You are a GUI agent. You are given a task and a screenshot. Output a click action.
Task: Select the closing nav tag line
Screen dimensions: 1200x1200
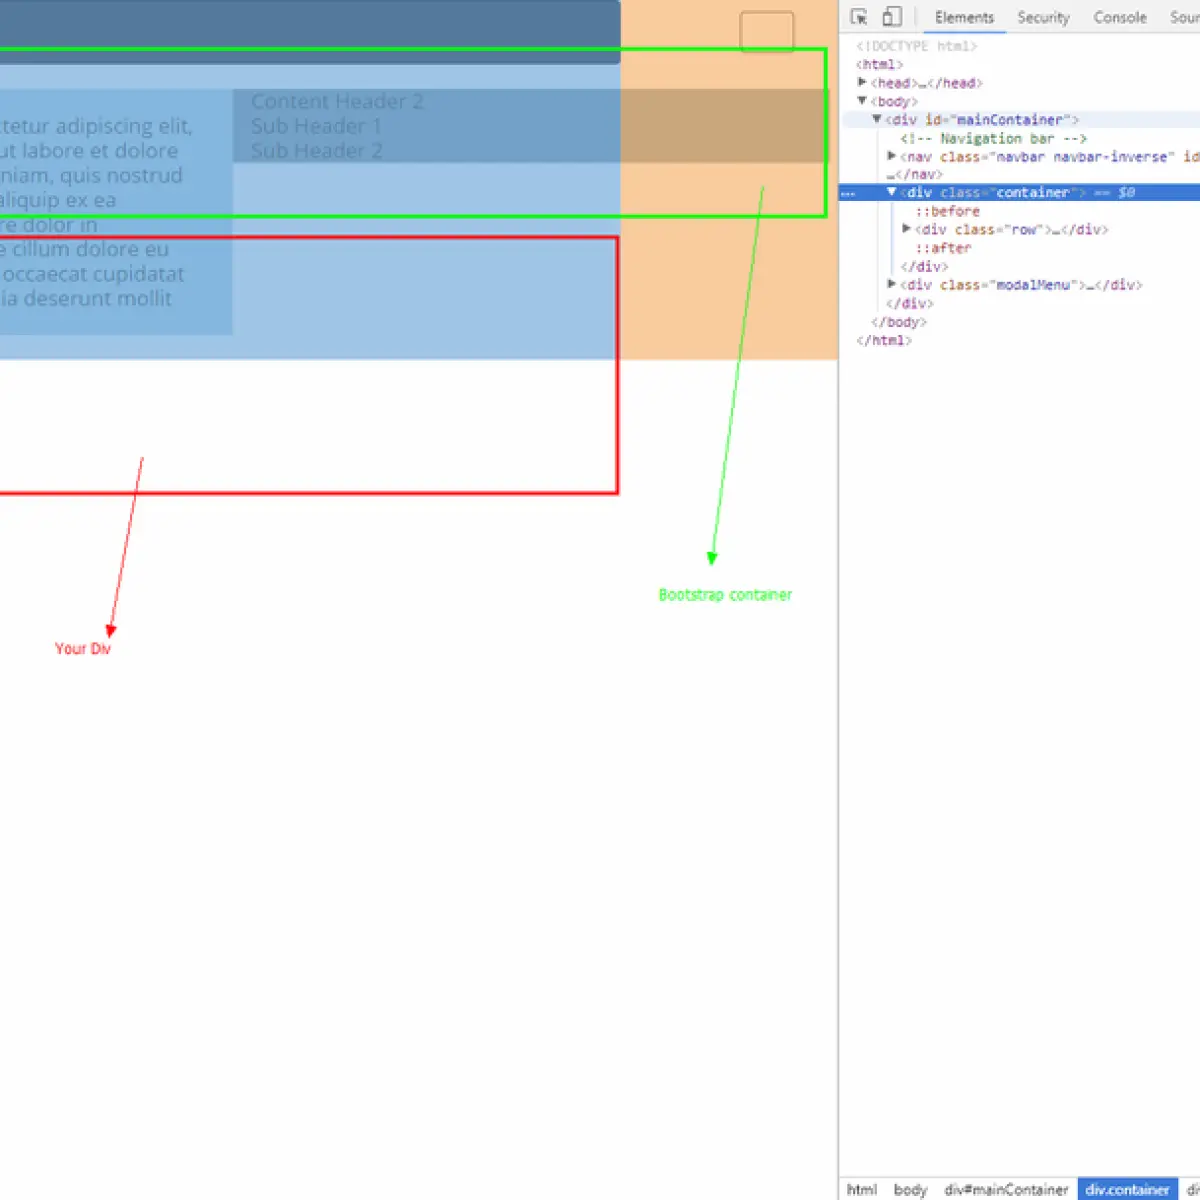914,175
